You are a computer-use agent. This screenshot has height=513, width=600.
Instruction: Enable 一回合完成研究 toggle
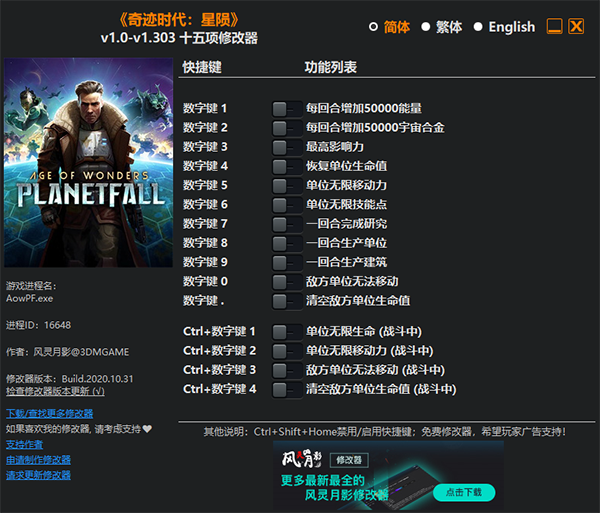[286, 223]
